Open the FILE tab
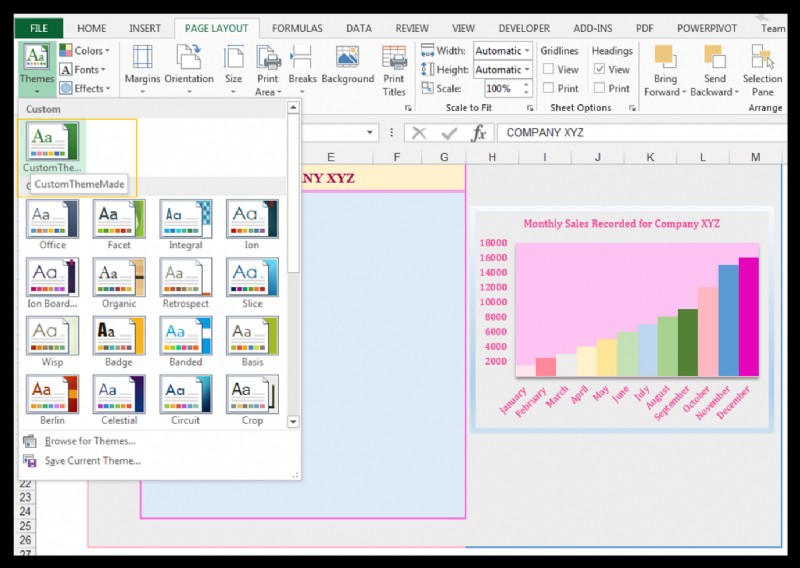 39,28
